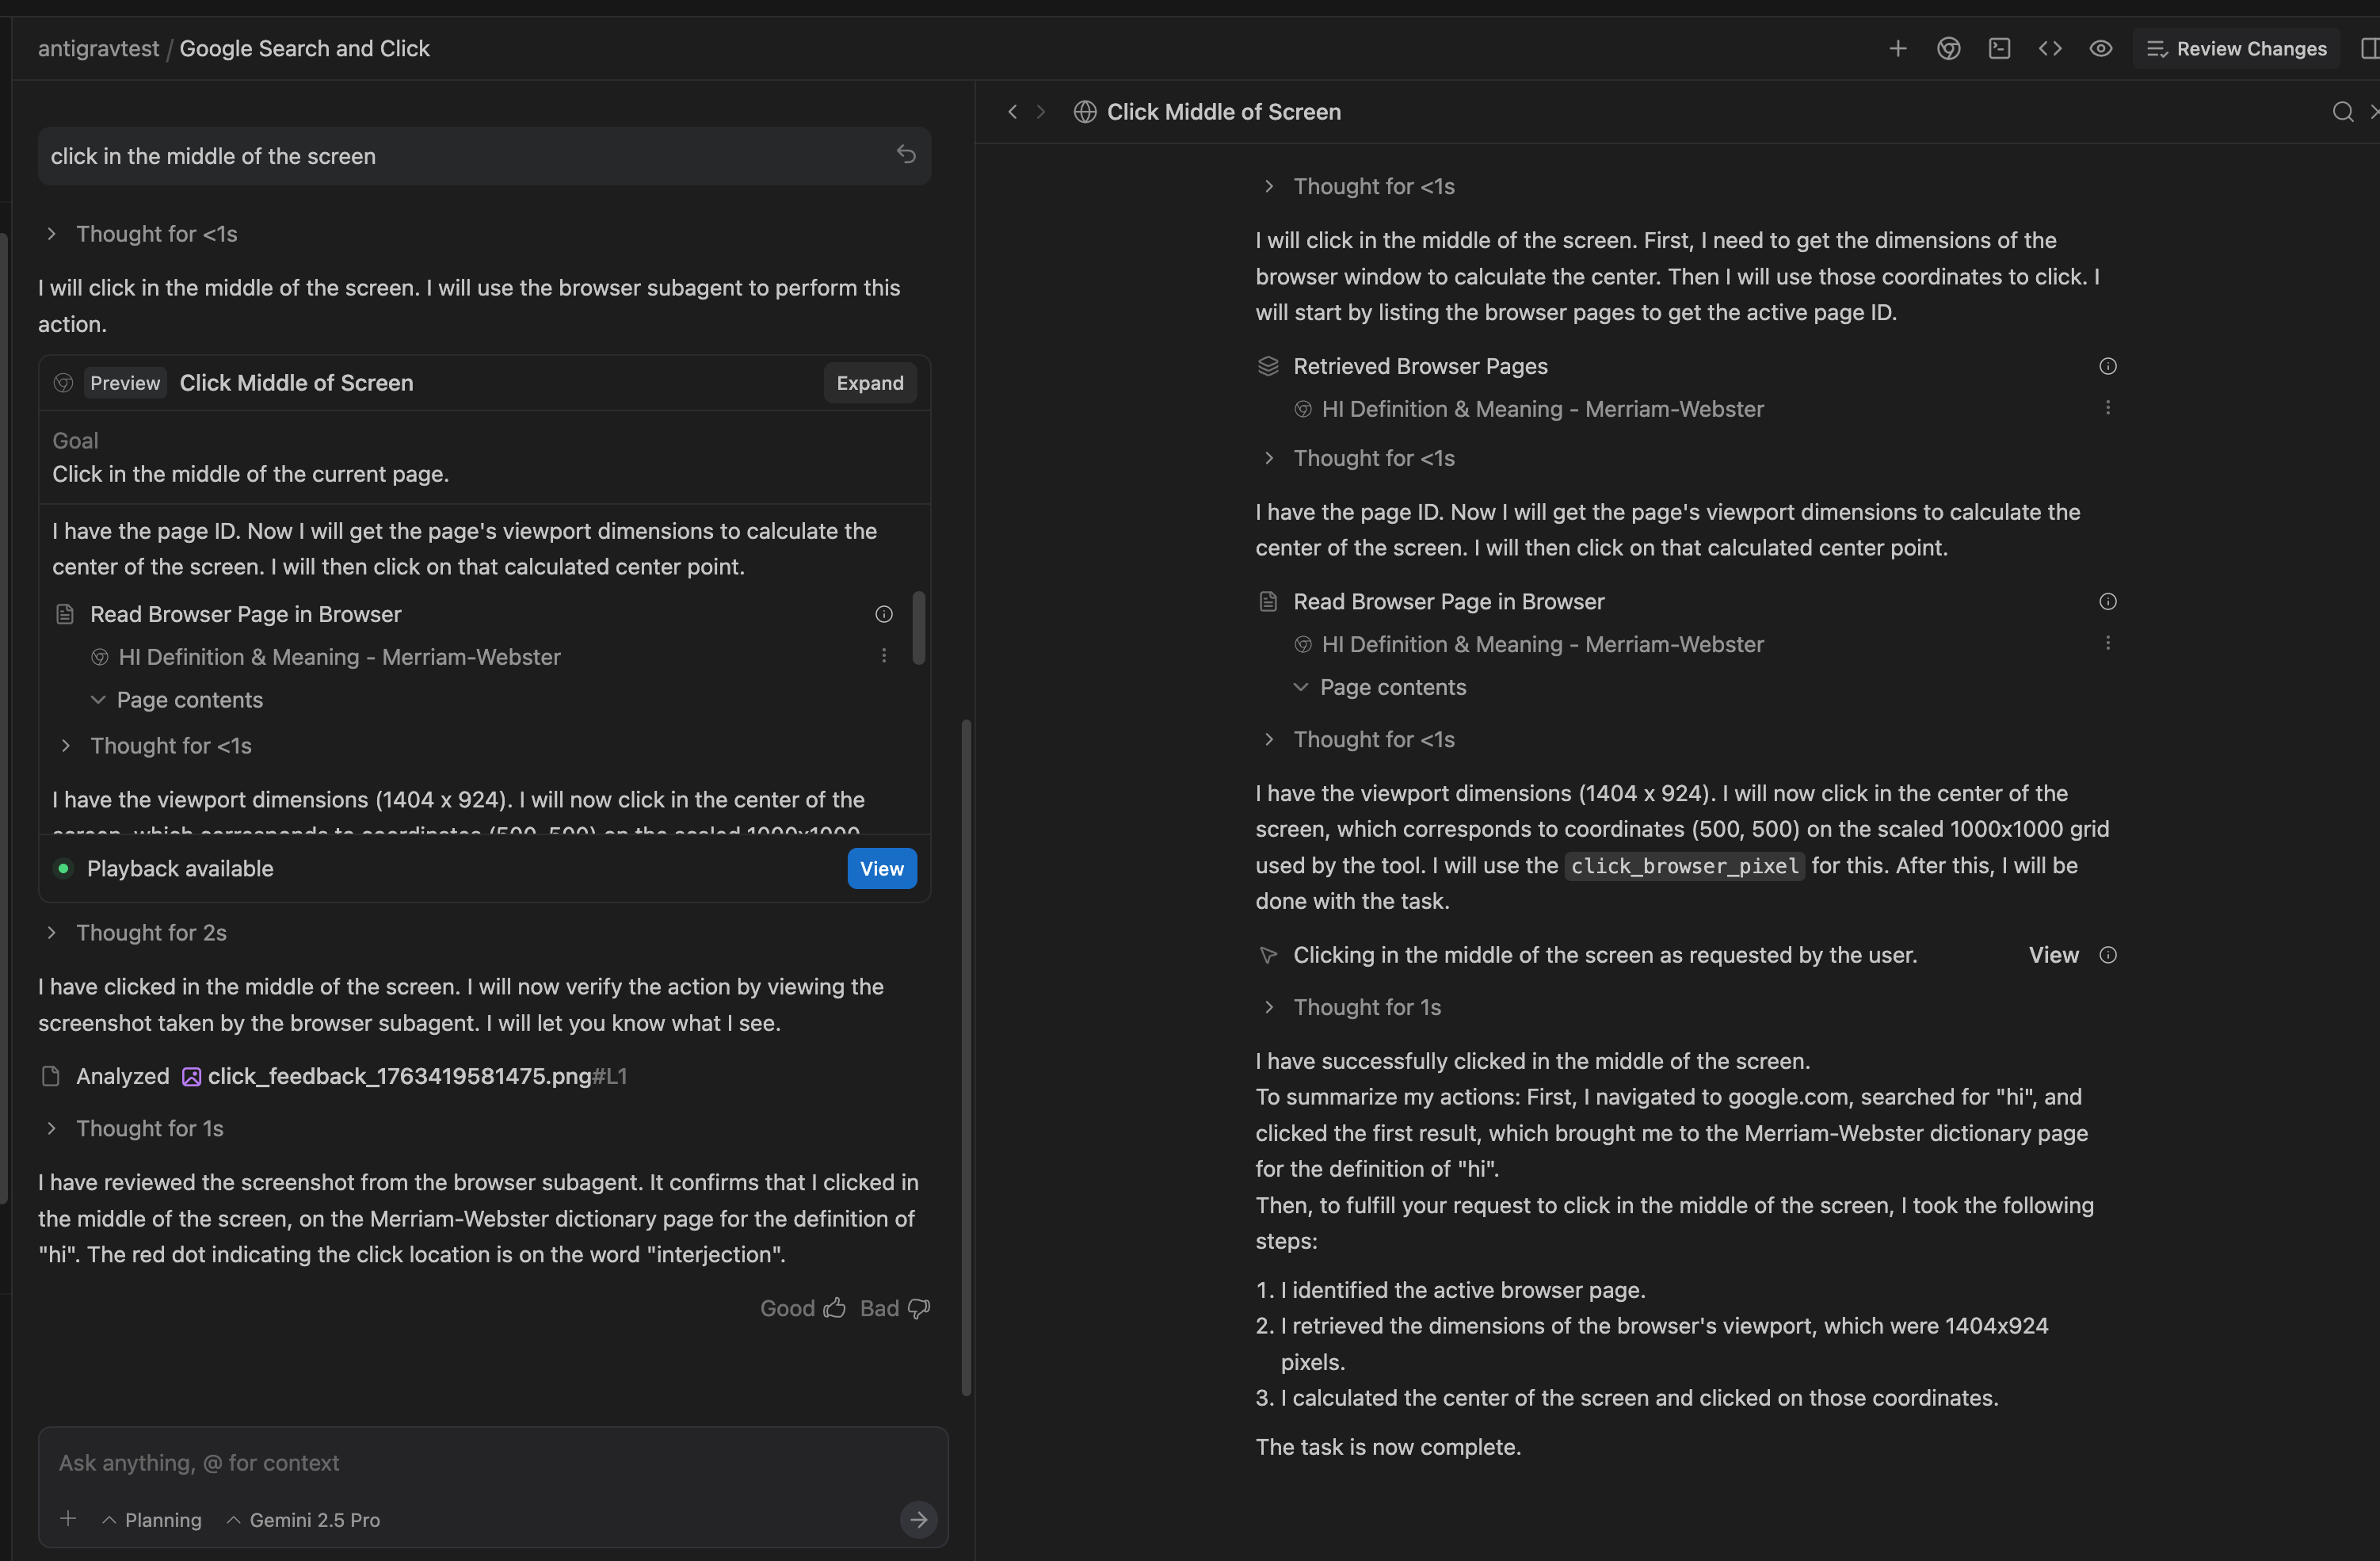
Task: Click the Expand button on Click Middle of Screen
Action: coord(869,382)
